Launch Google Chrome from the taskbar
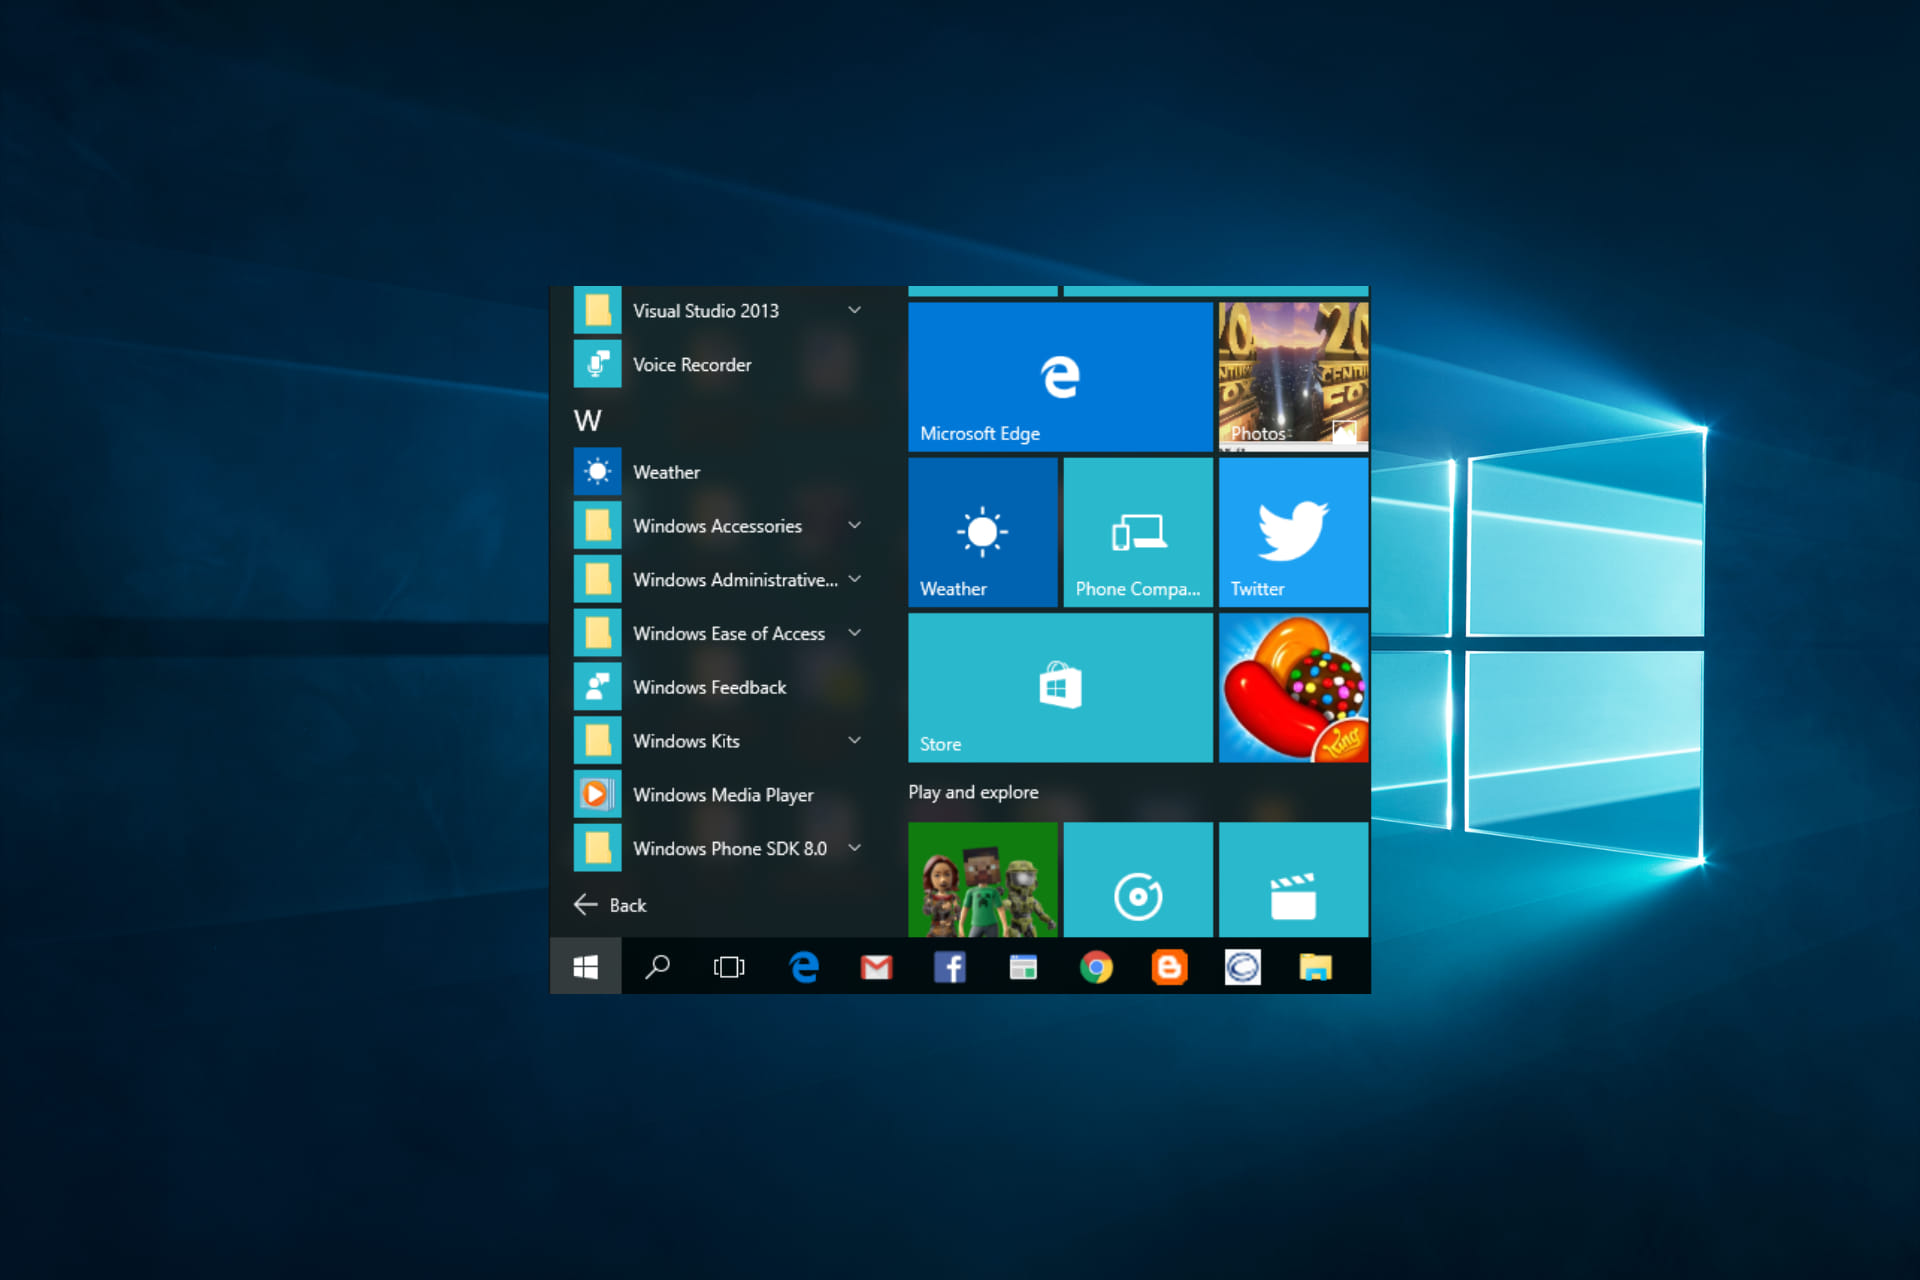Screen dimensions: 1920x1280 pos(1096,966)
